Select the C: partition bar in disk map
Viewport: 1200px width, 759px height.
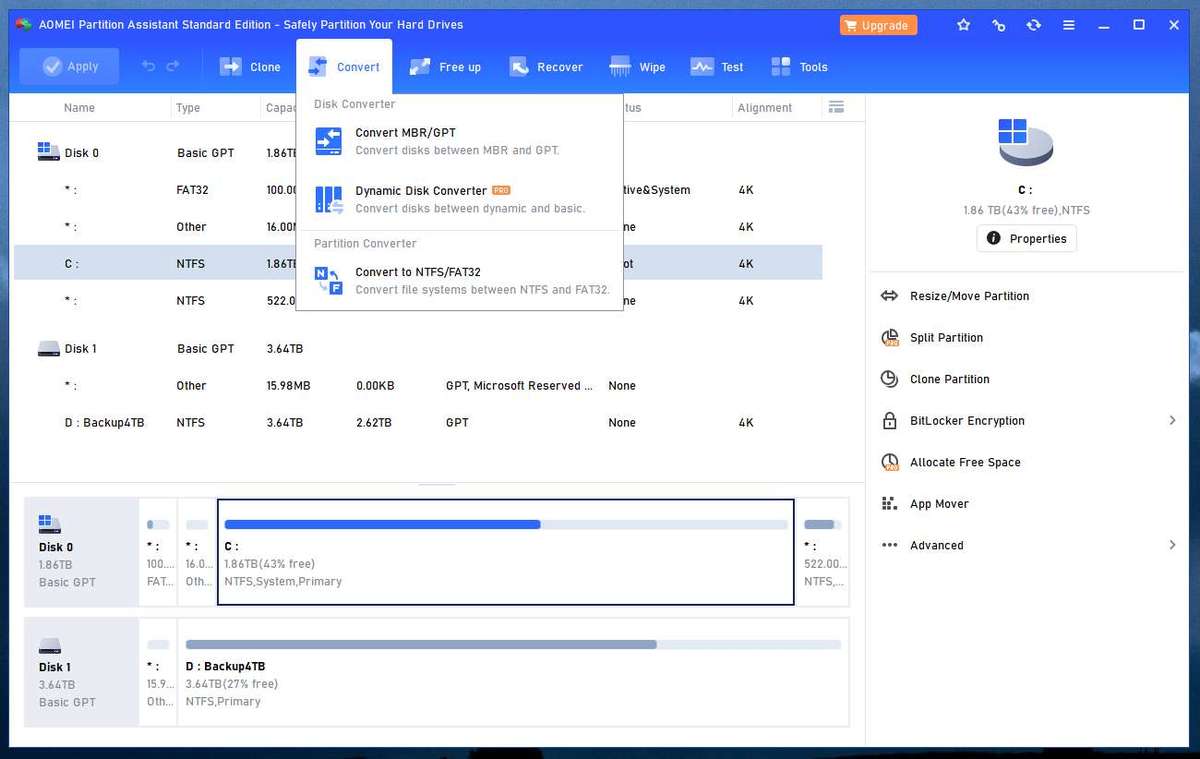coord(506,552)
